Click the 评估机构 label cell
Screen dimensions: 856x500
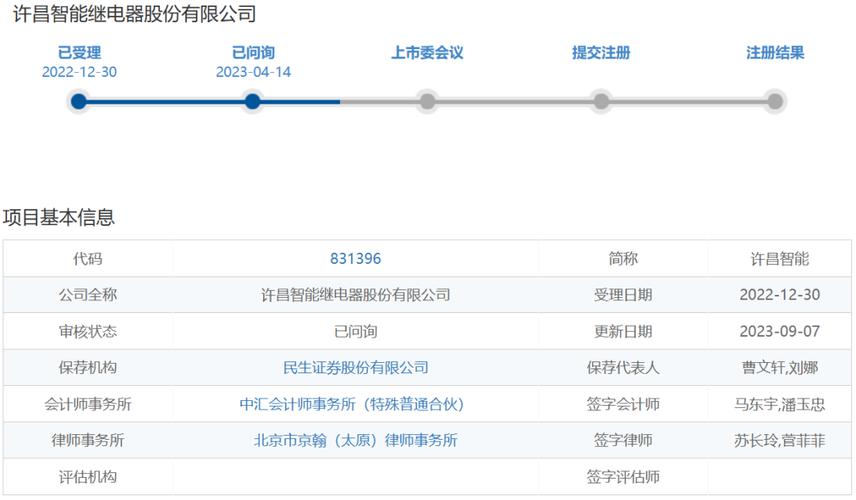(x=88, y=477)
